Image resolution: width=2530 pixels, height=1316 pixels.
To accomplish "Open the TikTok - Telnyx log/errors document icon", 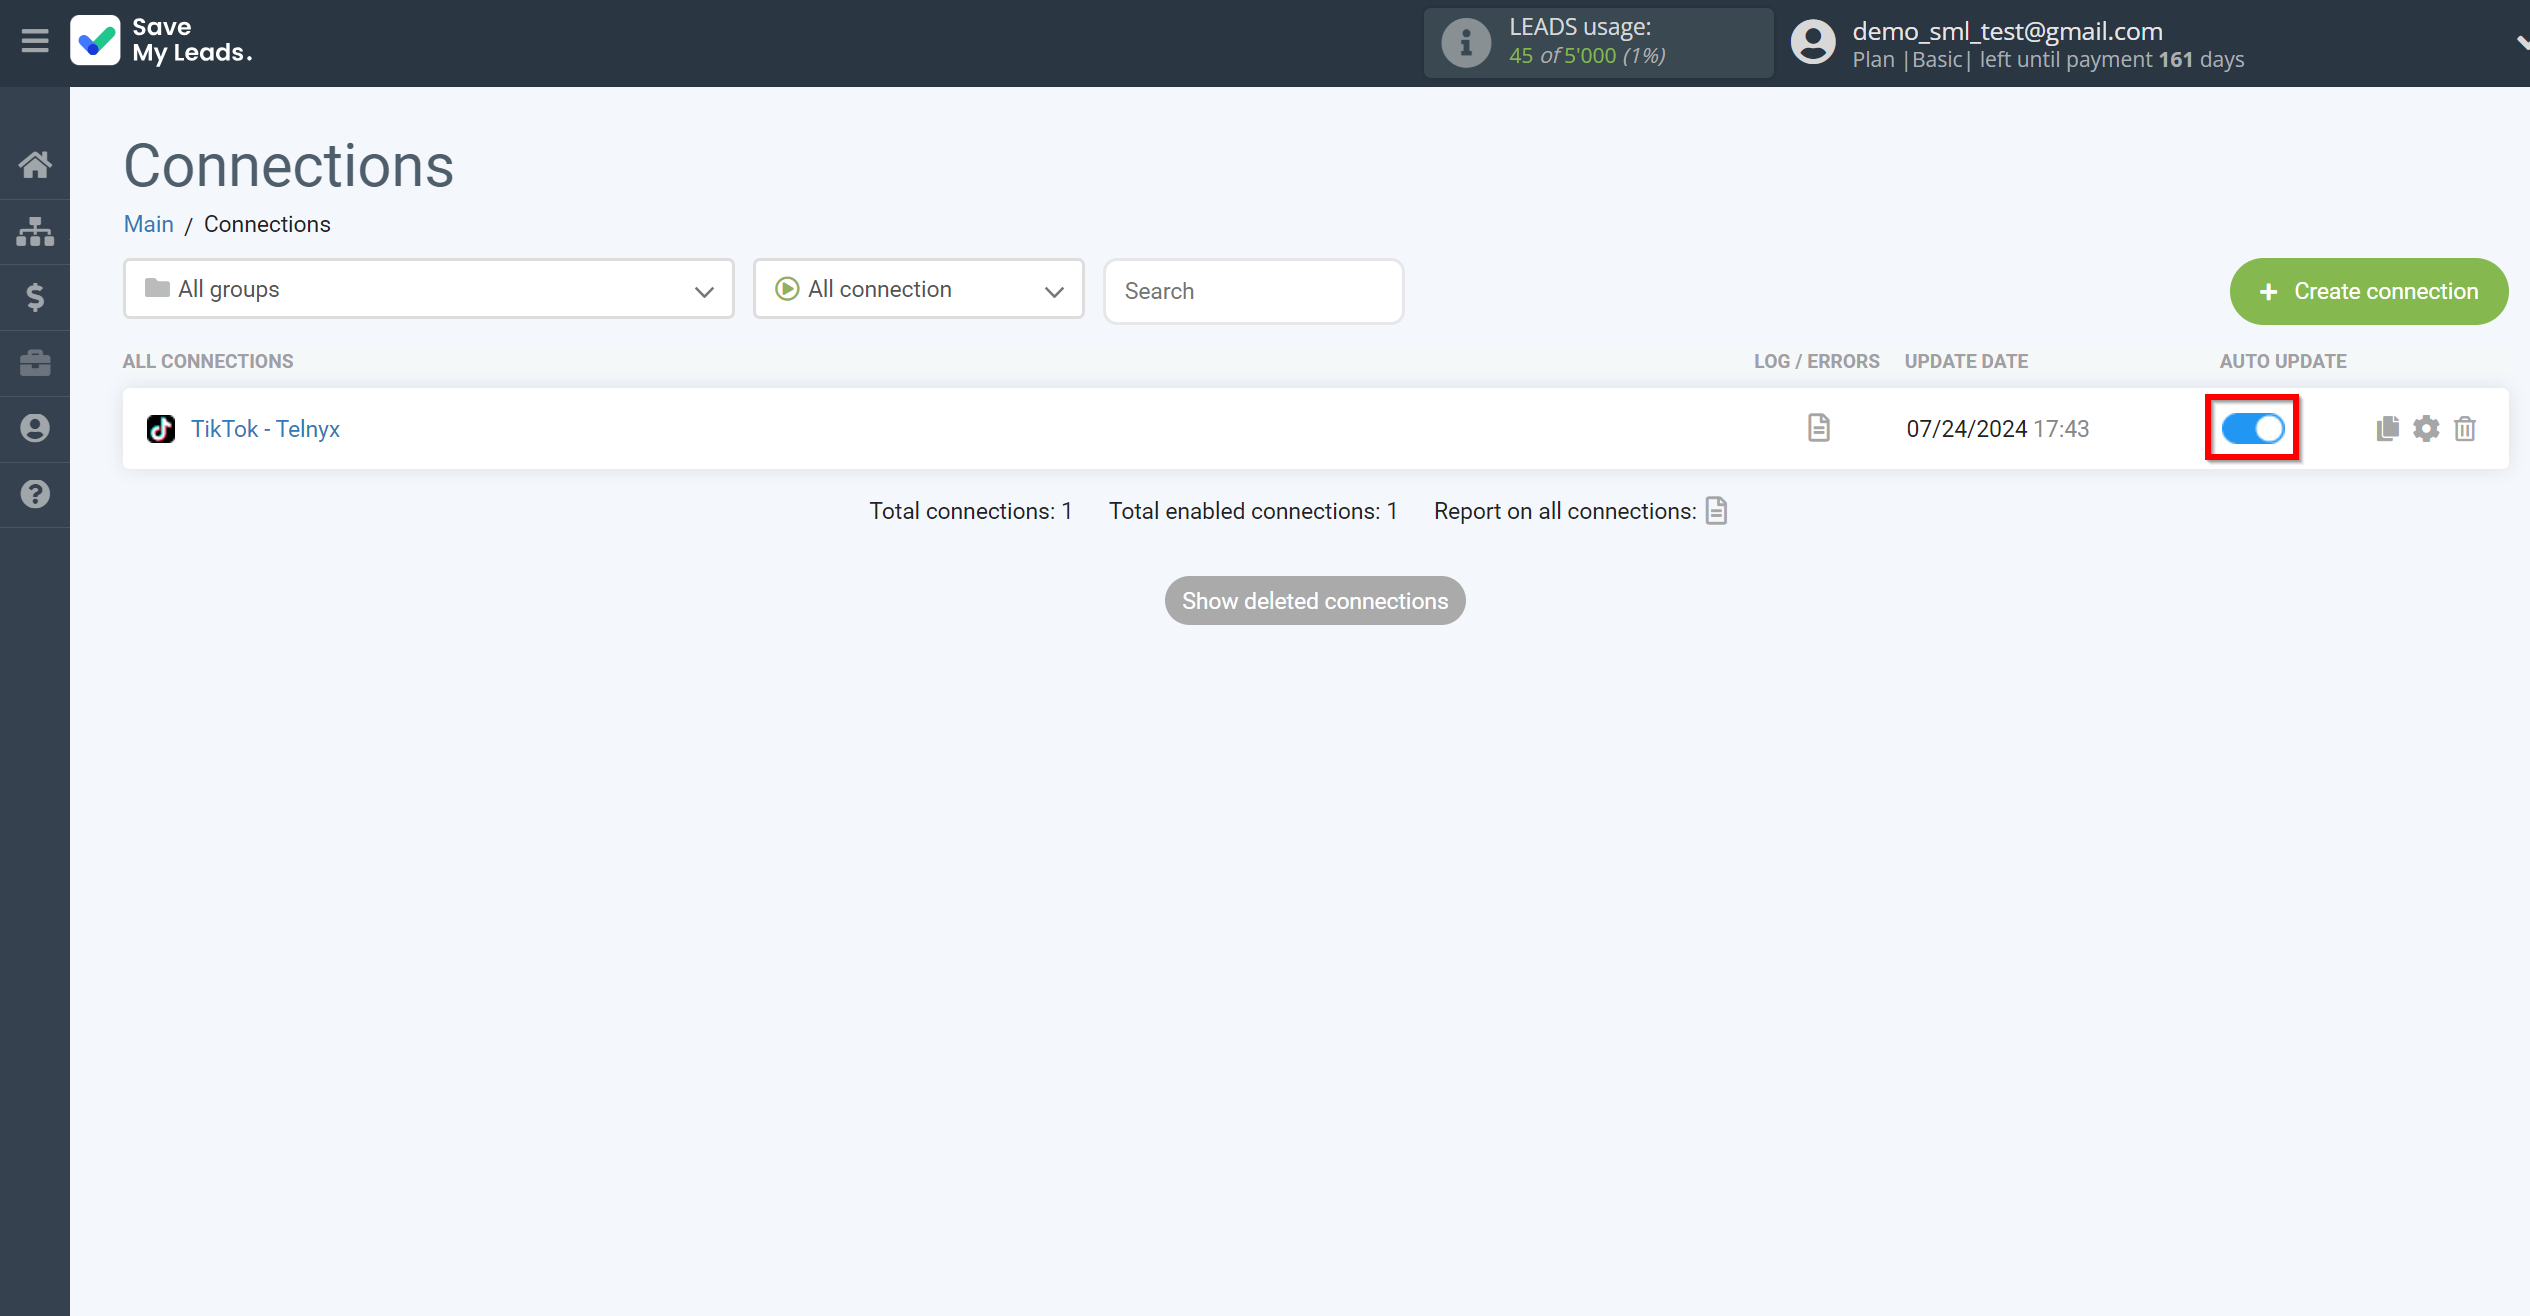I will coord(1819,427).
